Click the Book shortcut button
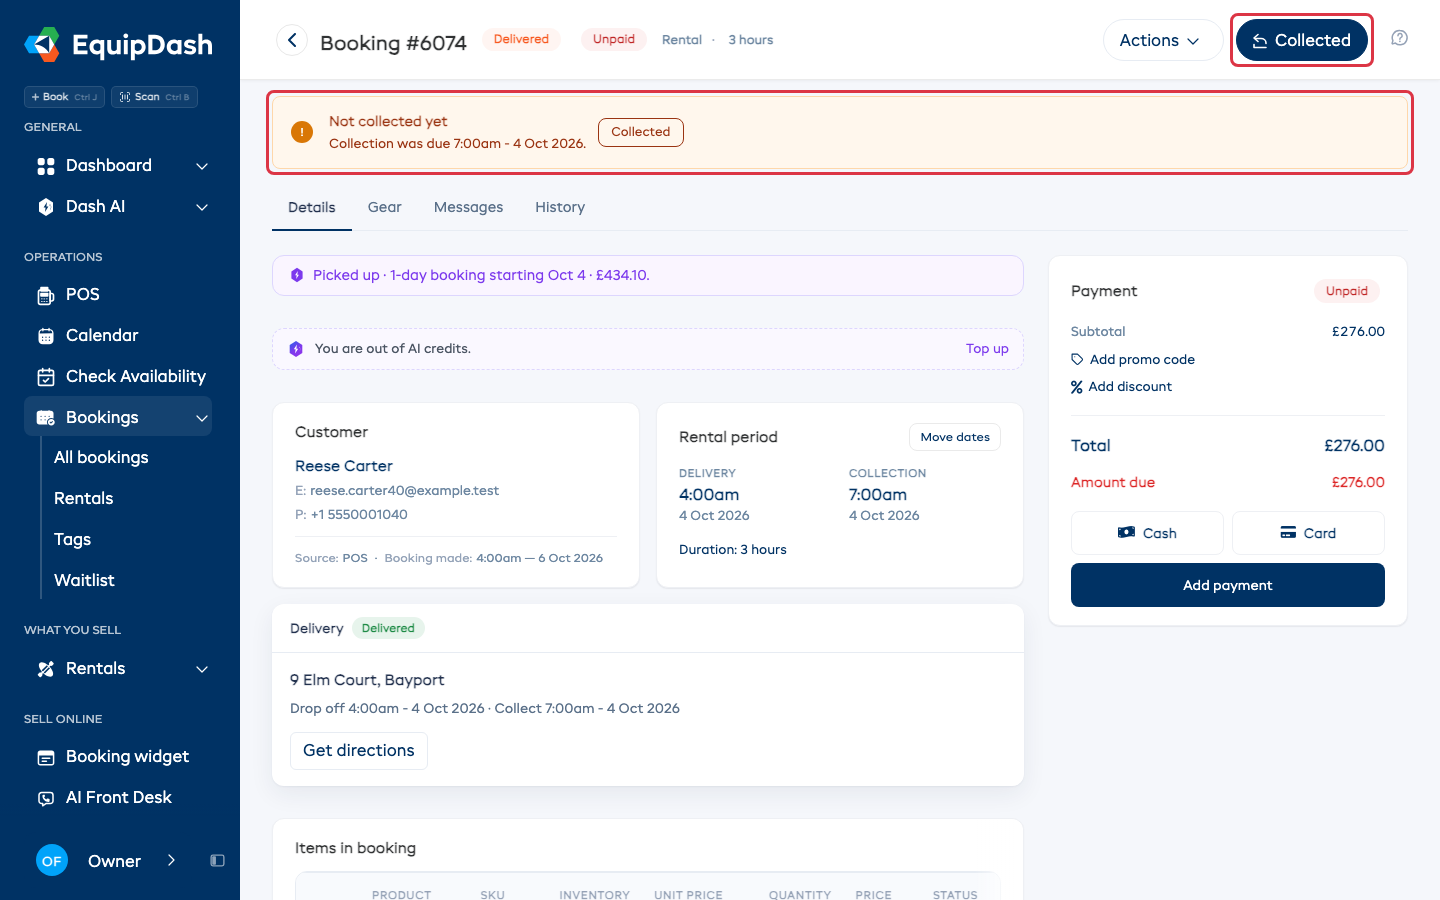 tap(65, 97)
